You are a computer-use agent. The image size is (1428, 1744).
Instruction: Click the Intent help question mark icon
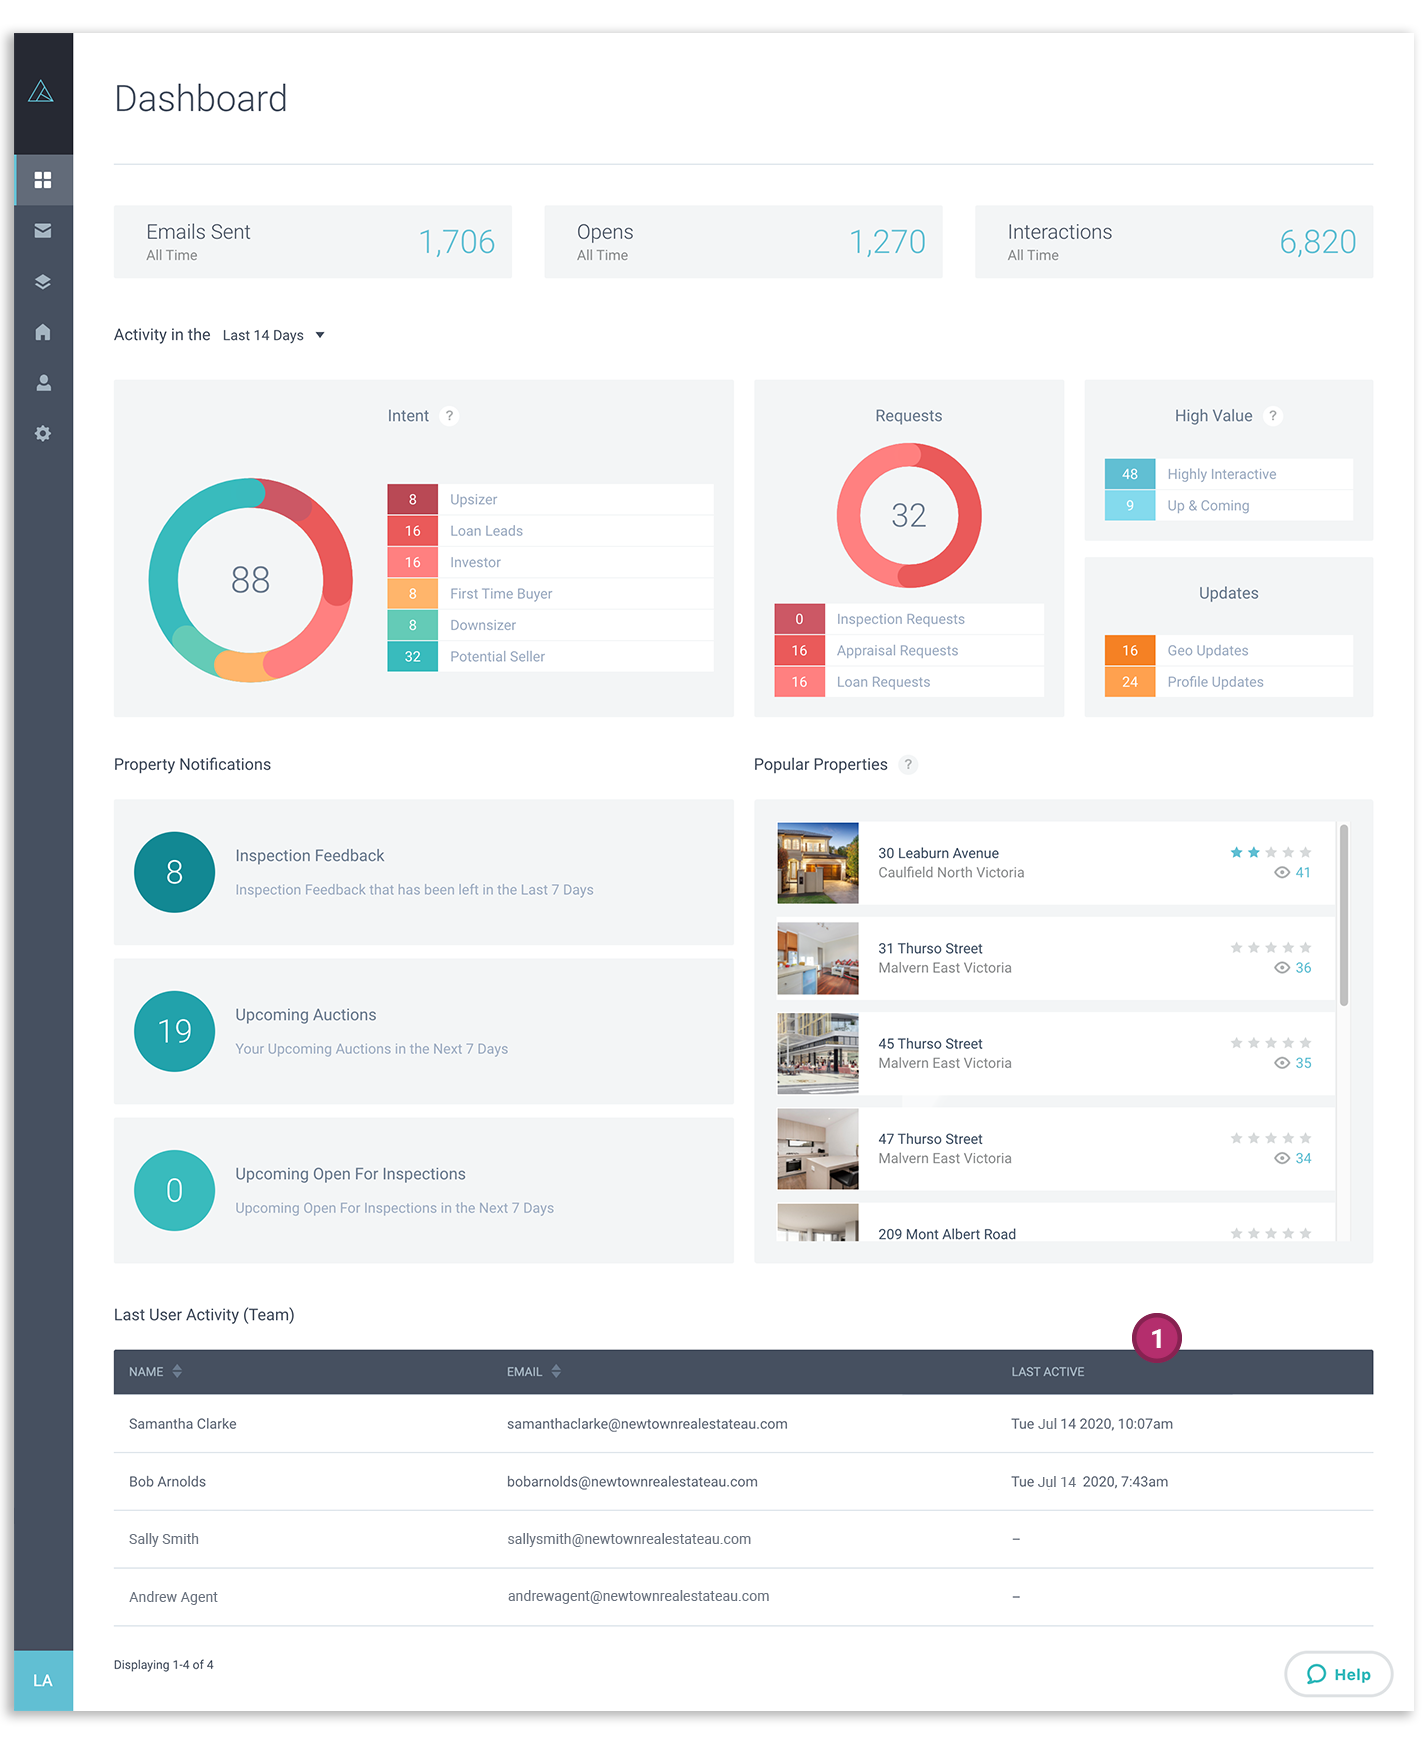pyautogui.click(x=449, y=416)
